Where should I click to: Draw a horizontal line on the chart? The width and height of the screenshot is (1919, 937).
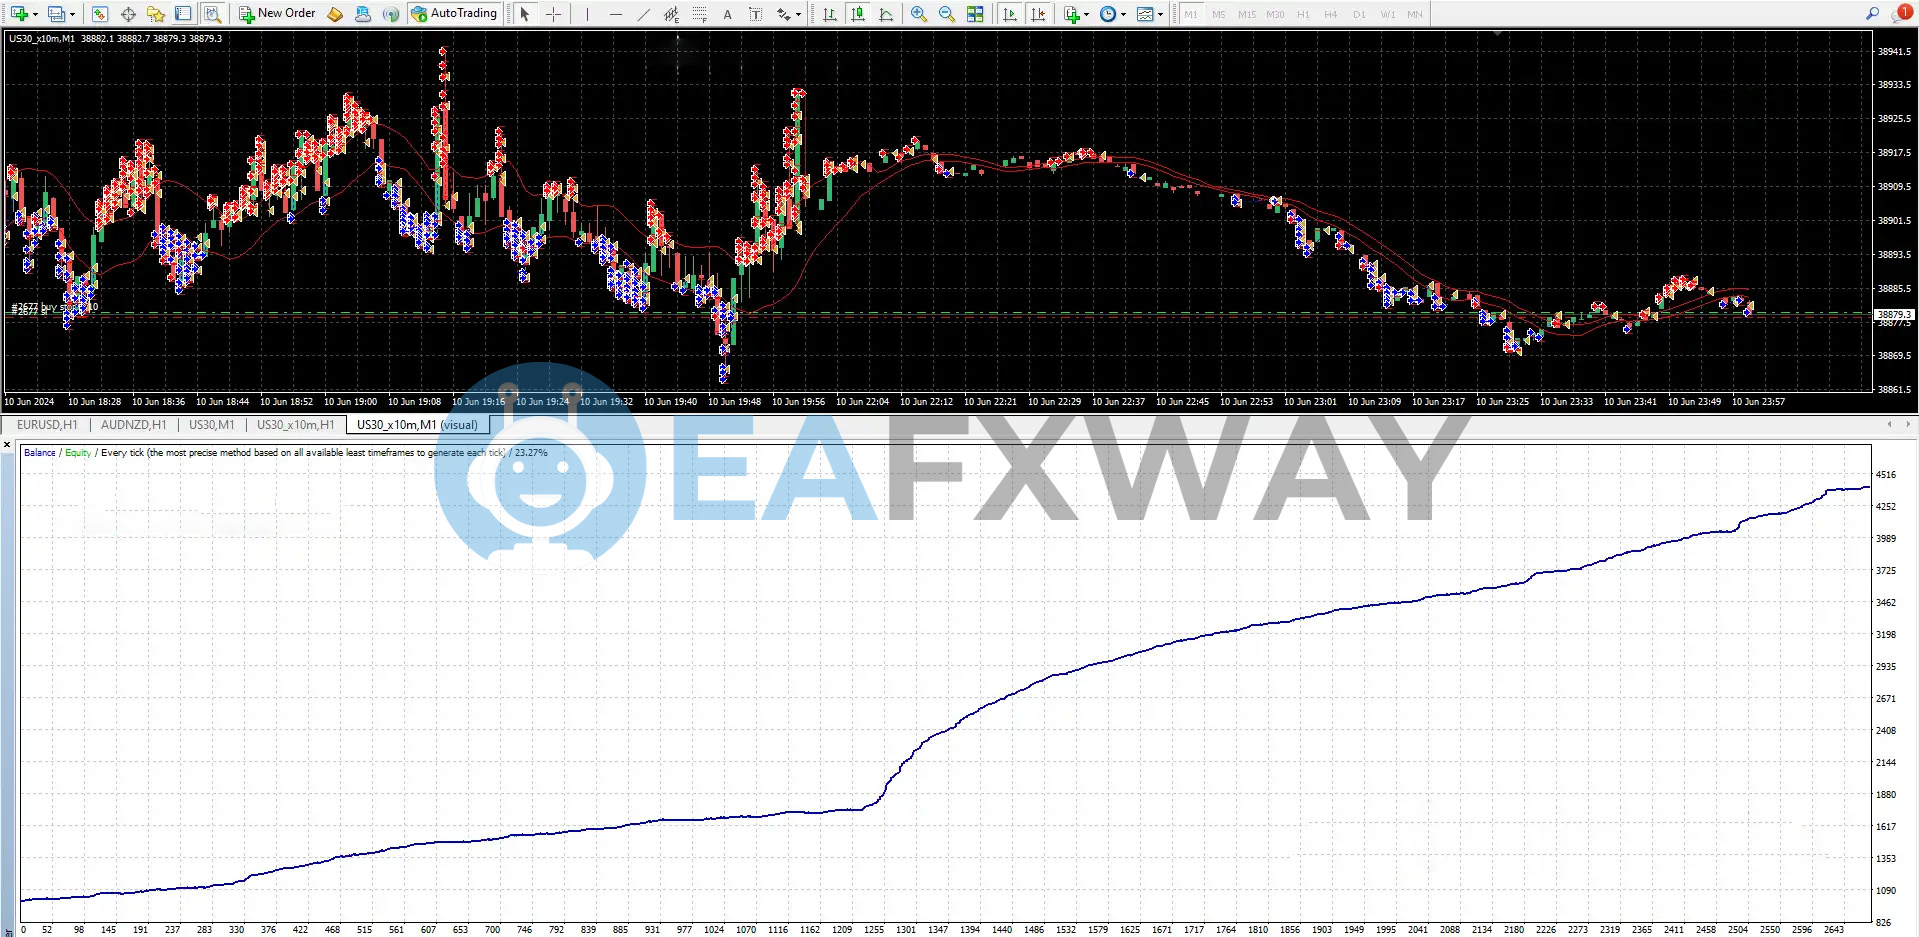(x=616, y=13)
